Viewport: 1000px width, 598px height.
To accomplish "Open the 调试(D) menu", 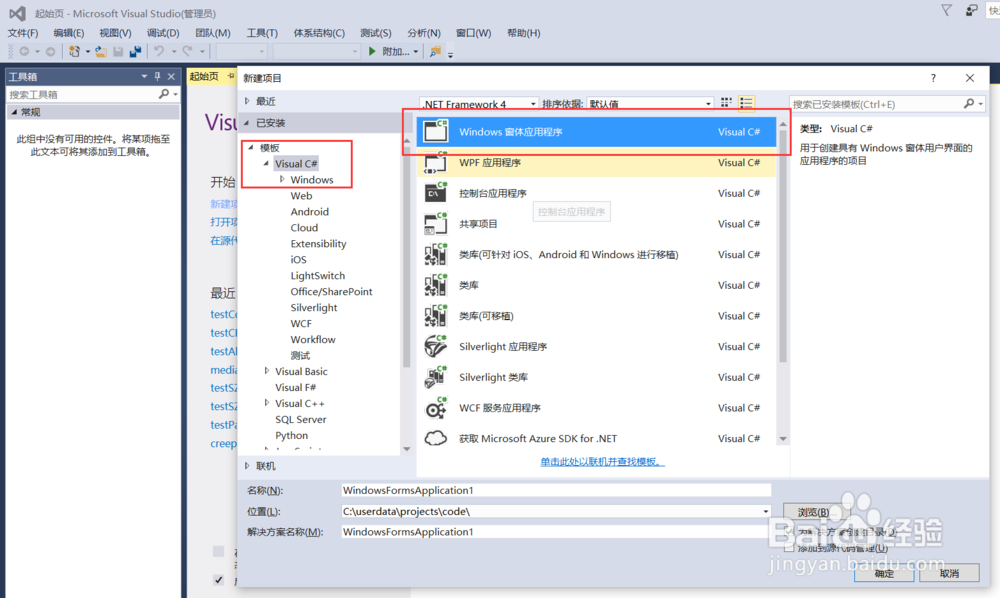I will click(163, 33).
